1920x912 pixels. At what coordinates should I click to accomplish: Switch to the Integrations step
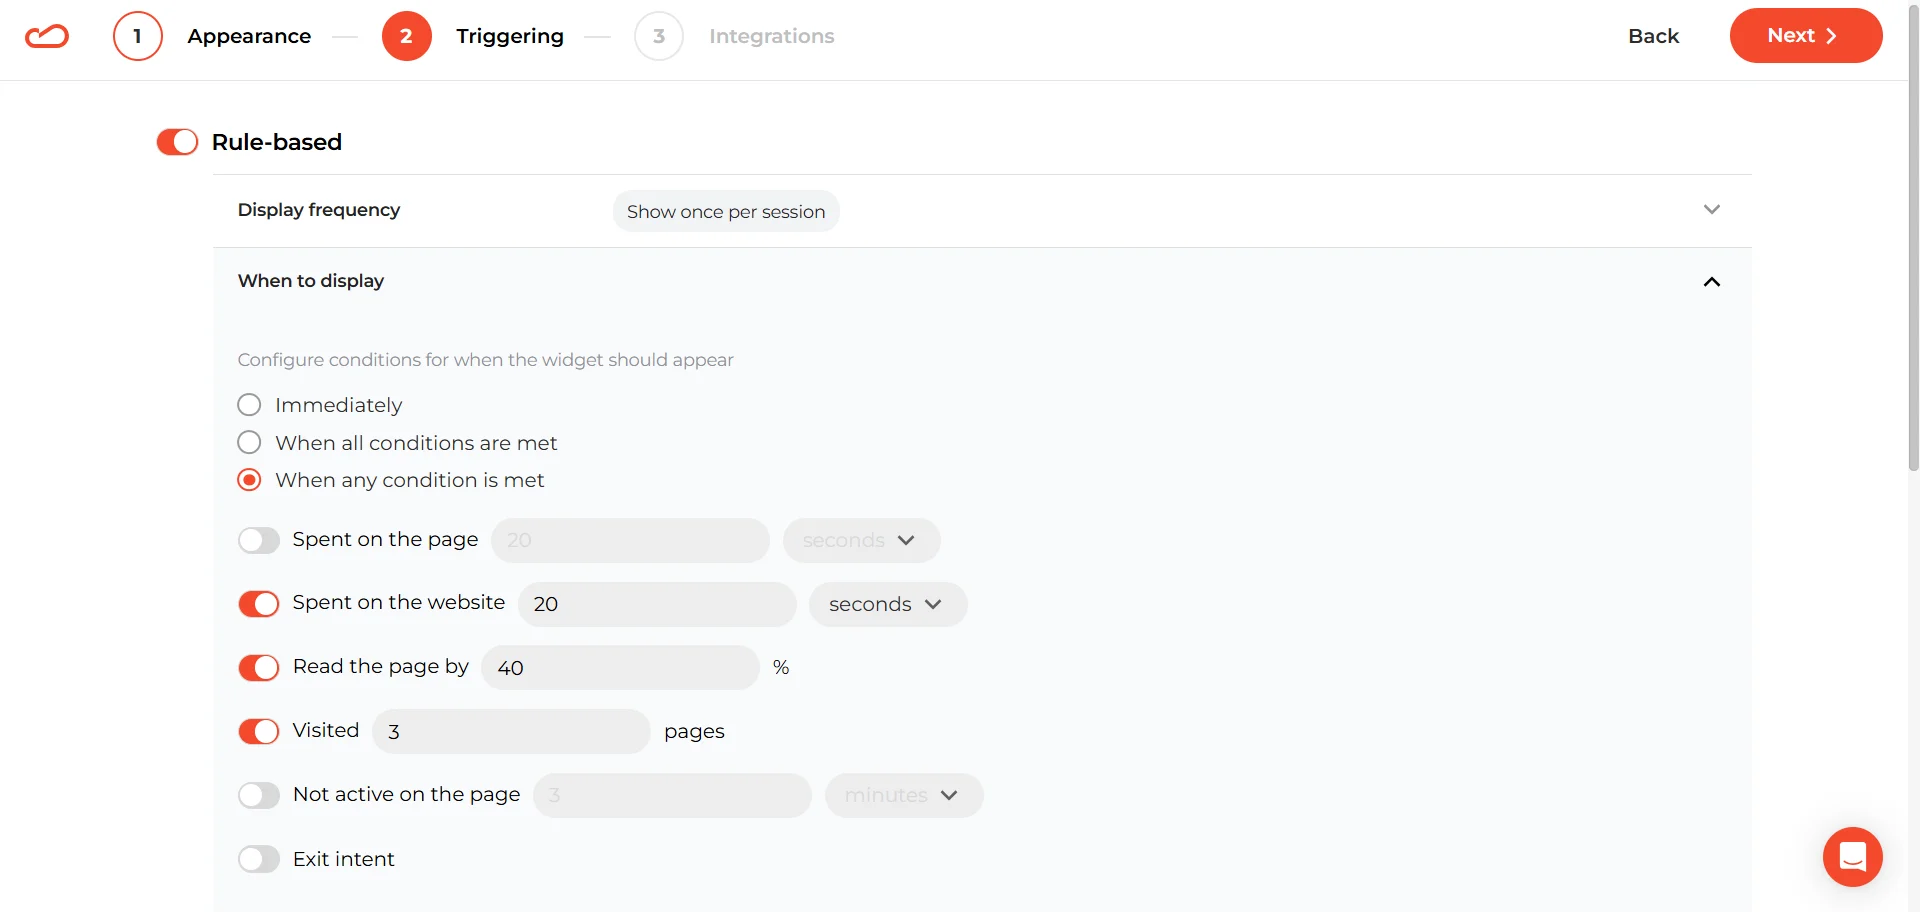coord(771,36)
